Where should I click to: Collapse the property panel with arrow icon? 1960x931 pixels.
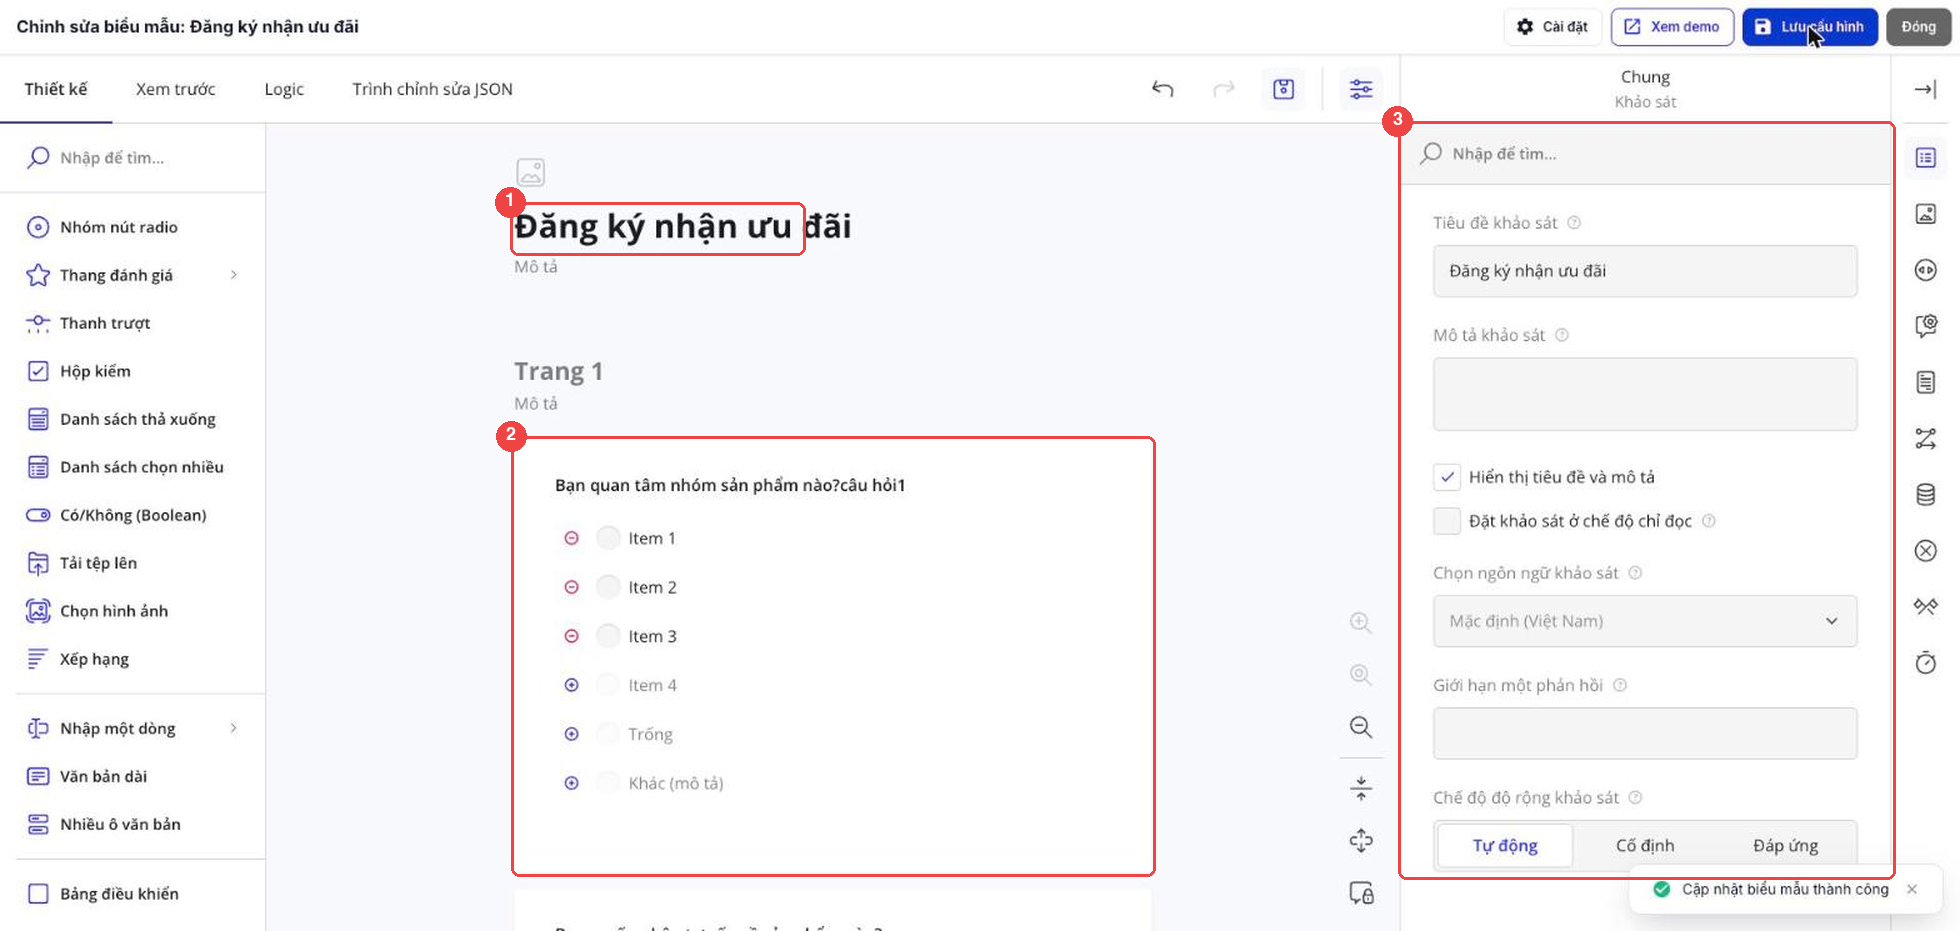point(1925,89)
